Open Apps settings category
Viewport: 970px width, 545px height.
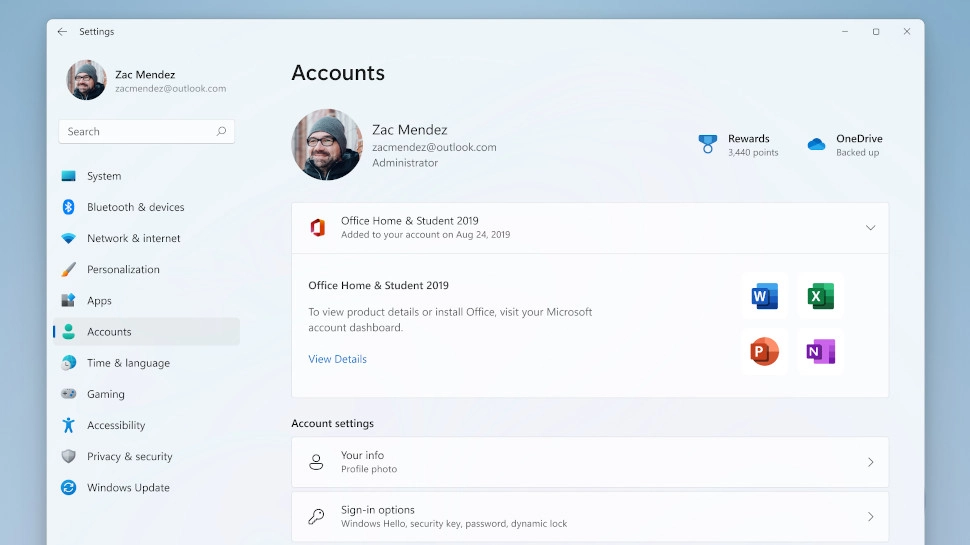point(147,300)
